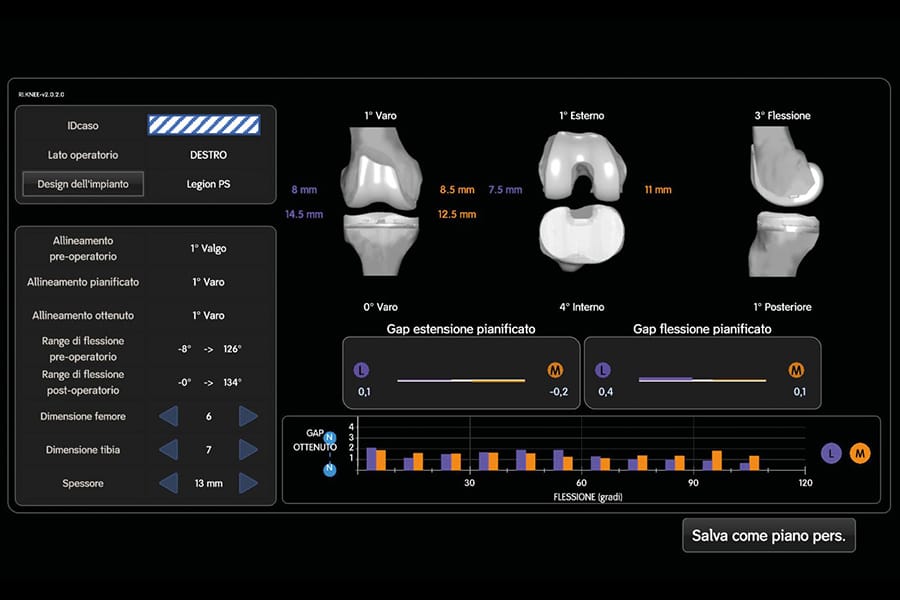Reduce Spessore thickness using left arrow
Viewport: 900px width, 600px height.
[170, 484]
